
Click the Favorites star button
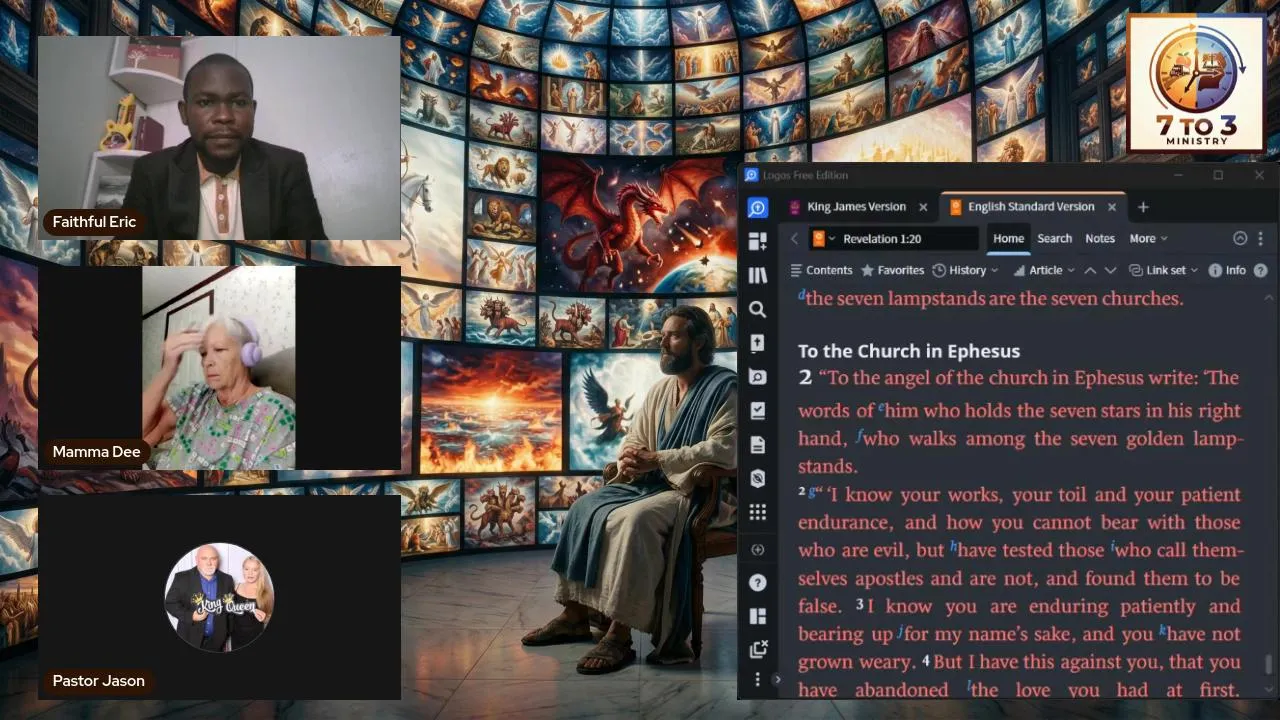[x=892, y=270]
